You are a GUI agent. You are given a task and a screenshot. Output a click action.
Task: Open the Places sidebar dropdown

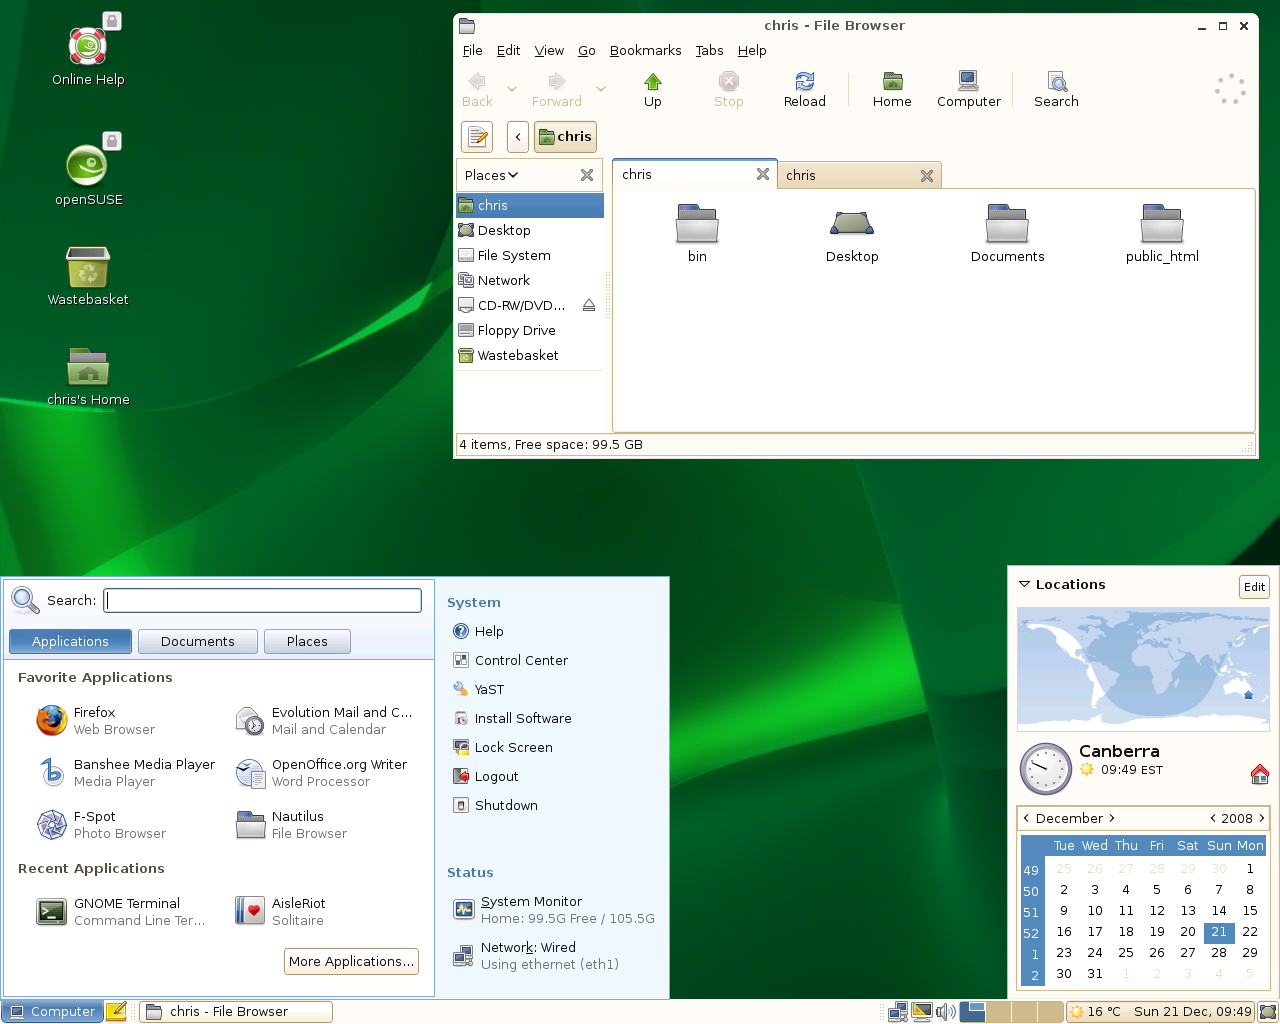click(491, 175)
